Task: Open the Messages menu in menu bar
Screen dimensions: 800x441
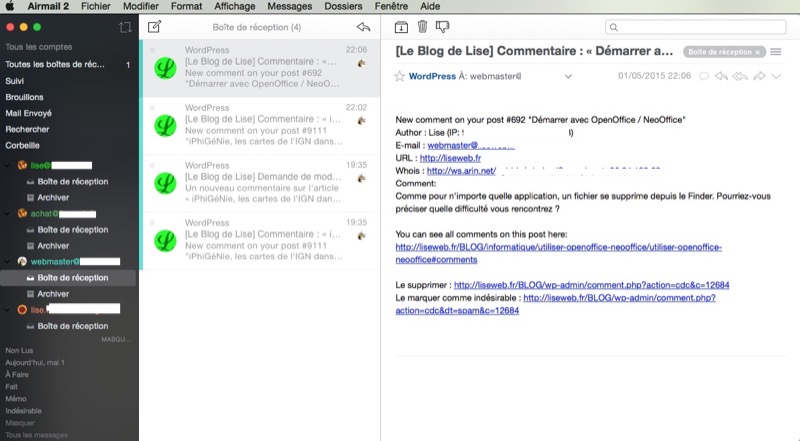Action: click(x=289, y=6)
